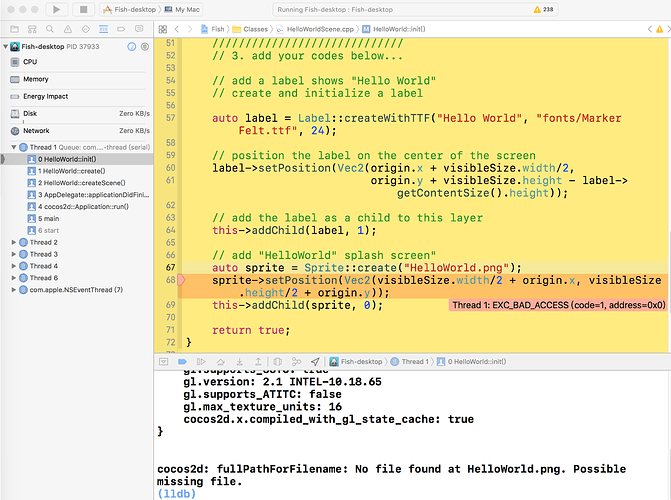Open the CPU gauge
671x500 pixels.
click(x=77, y=62)
